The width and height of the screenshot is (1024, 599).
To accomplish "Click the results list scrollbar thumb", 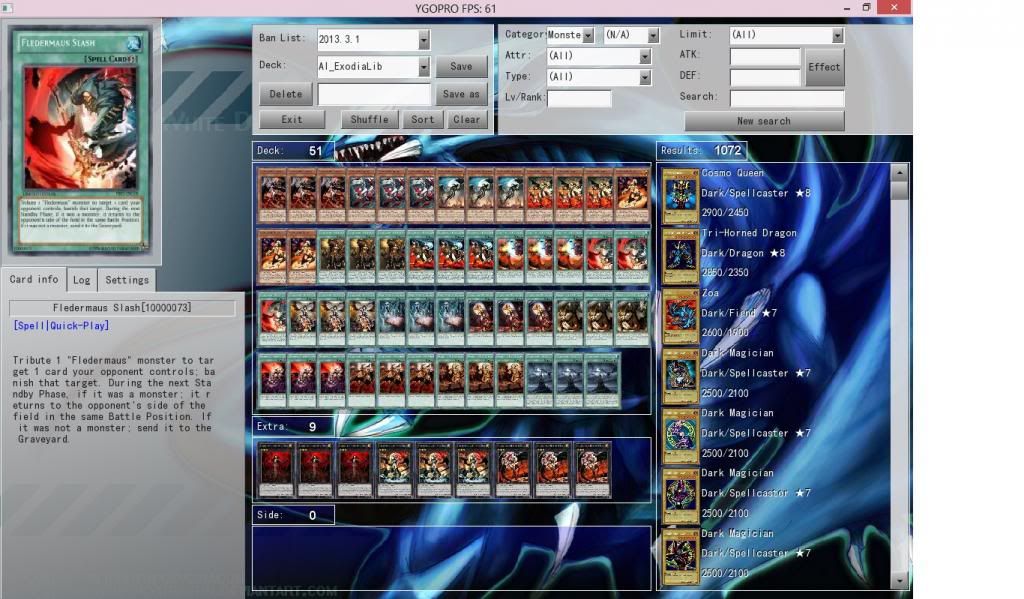I will pyautogui.click(x=899, y=191).
